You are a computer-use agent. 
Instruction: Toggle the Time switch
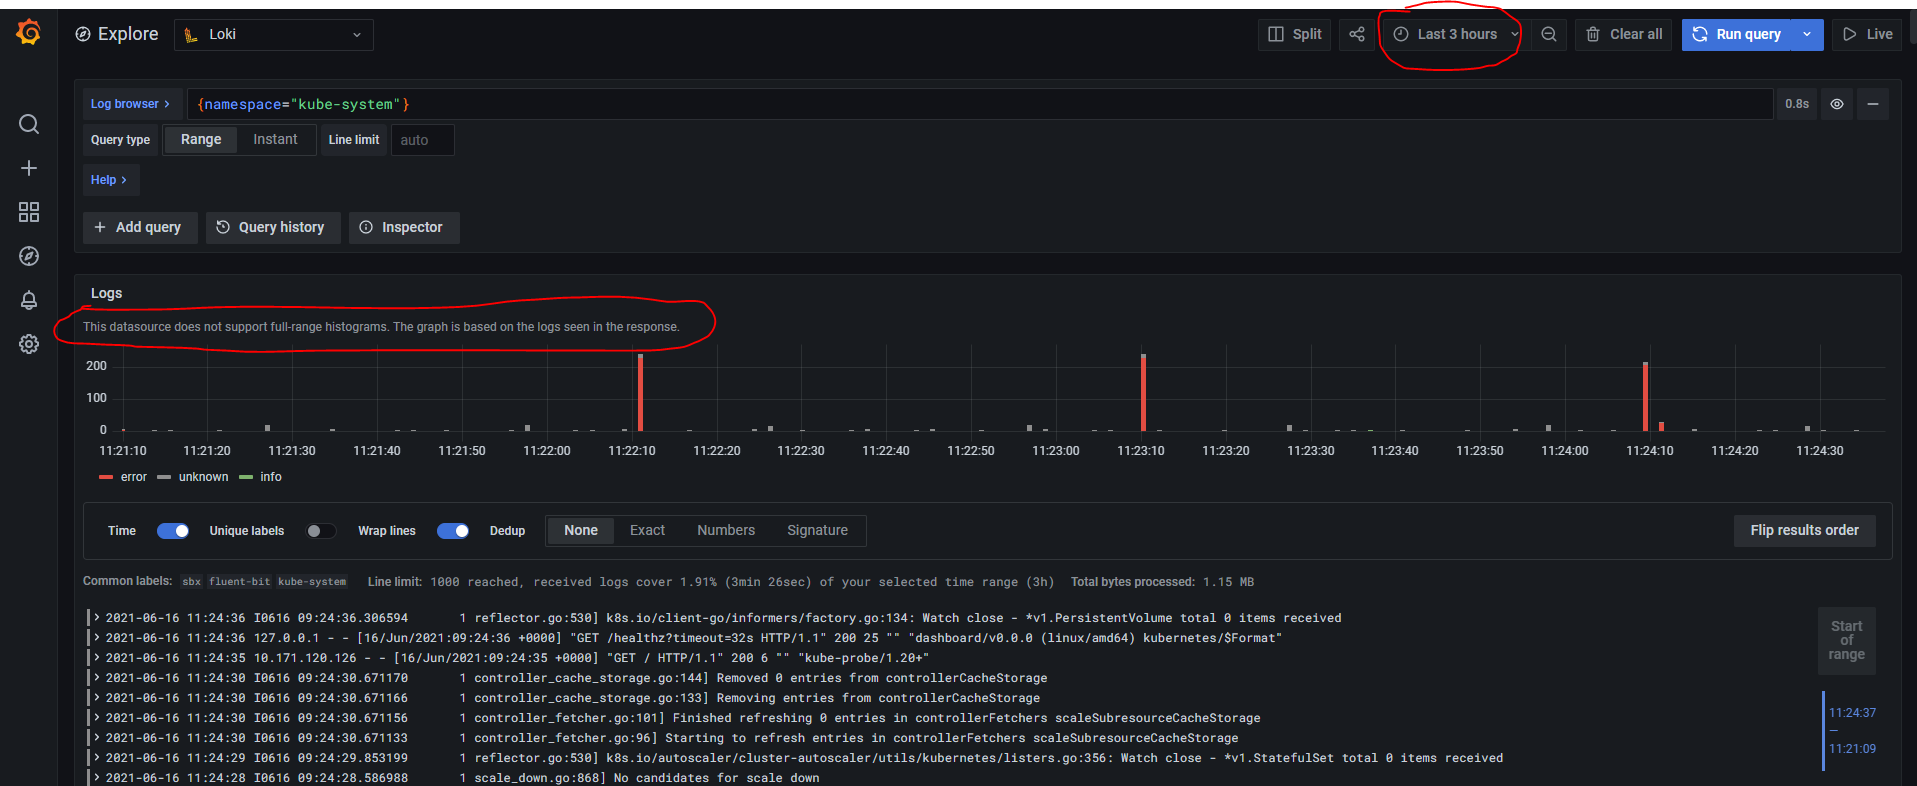click(173, 531)
